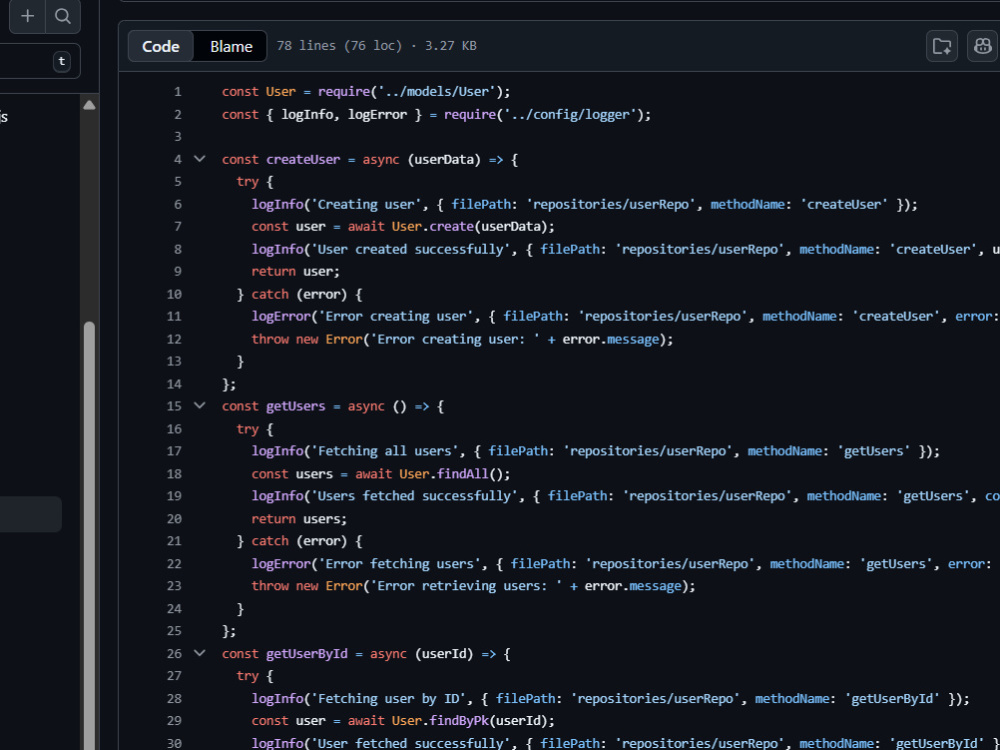1000x750 pixels.
Task: Click line number 12
Action: click(x=174, y=339)
